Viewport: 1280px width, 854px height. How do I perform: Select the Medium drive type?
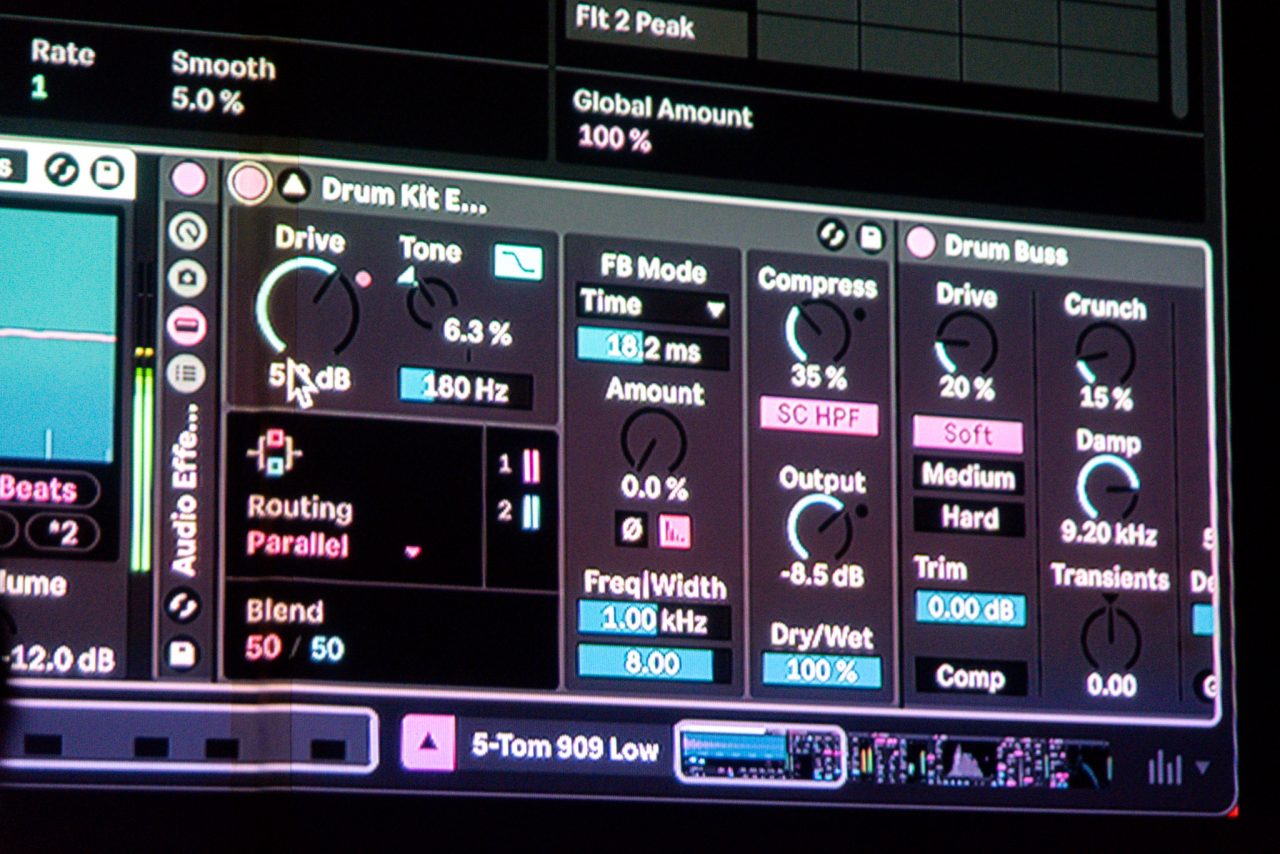[x=968, y=477]
